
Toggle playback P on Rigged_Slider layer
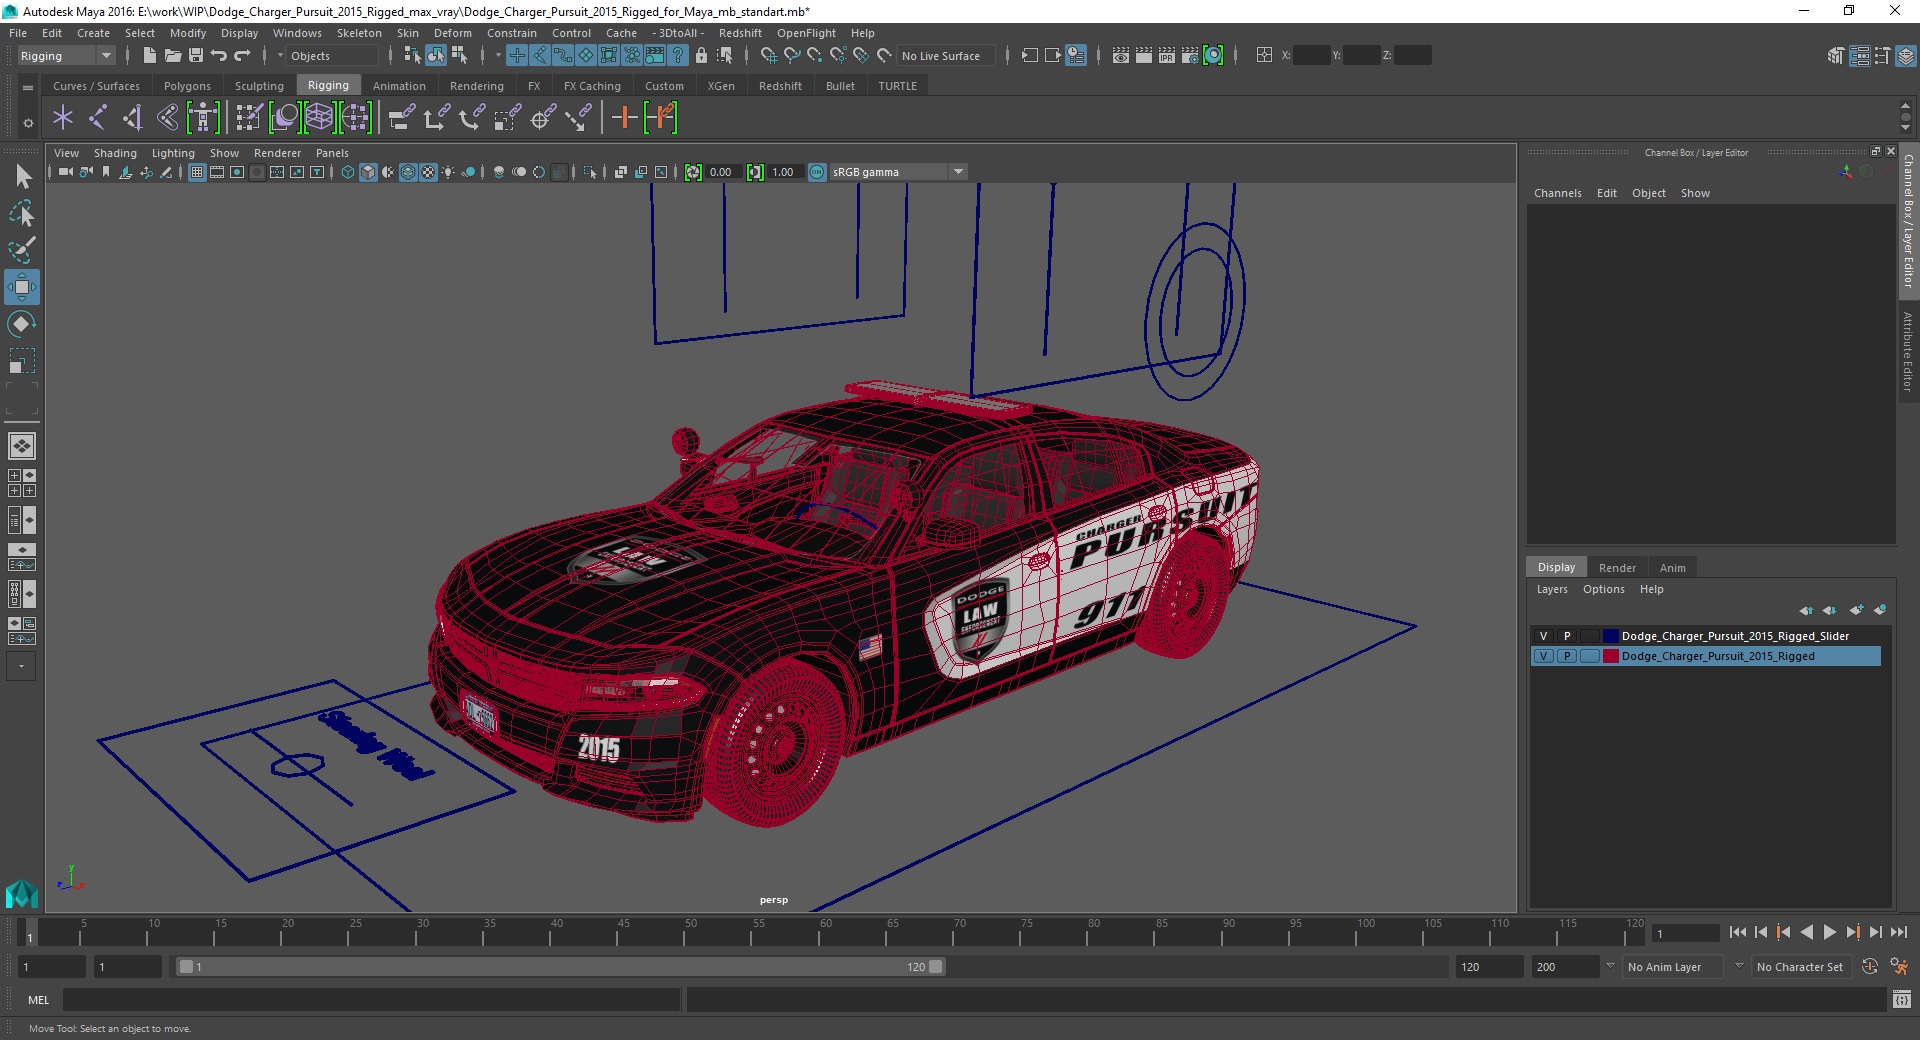click(x=1567, y=636)
